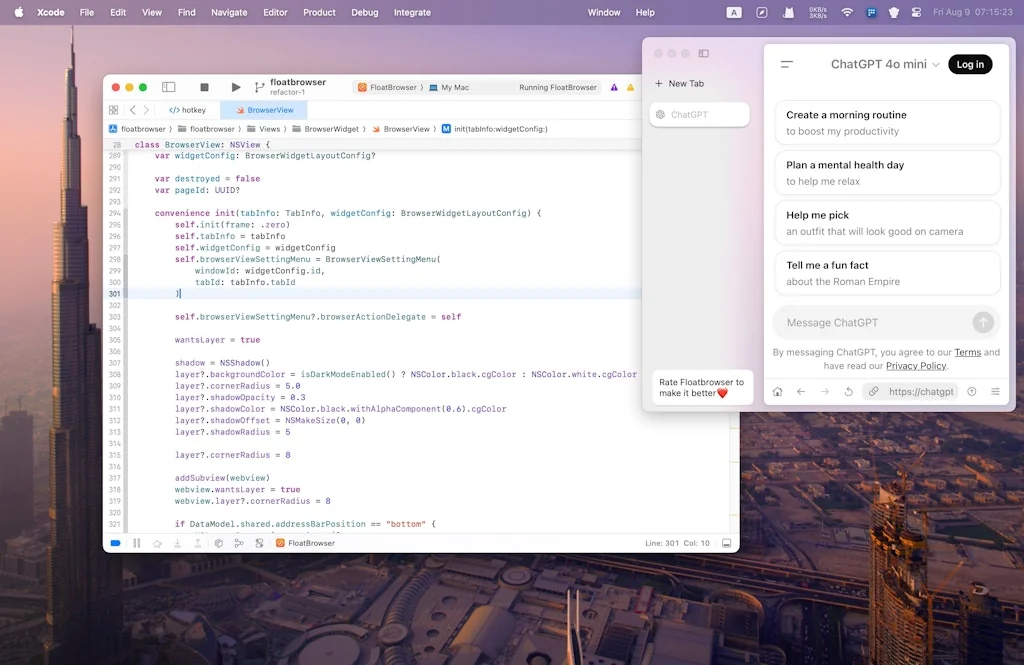Screen dimensions: 1024x665
Task: Click the Stop button in Xcode toolbar
Action: (x=204, y=87)
